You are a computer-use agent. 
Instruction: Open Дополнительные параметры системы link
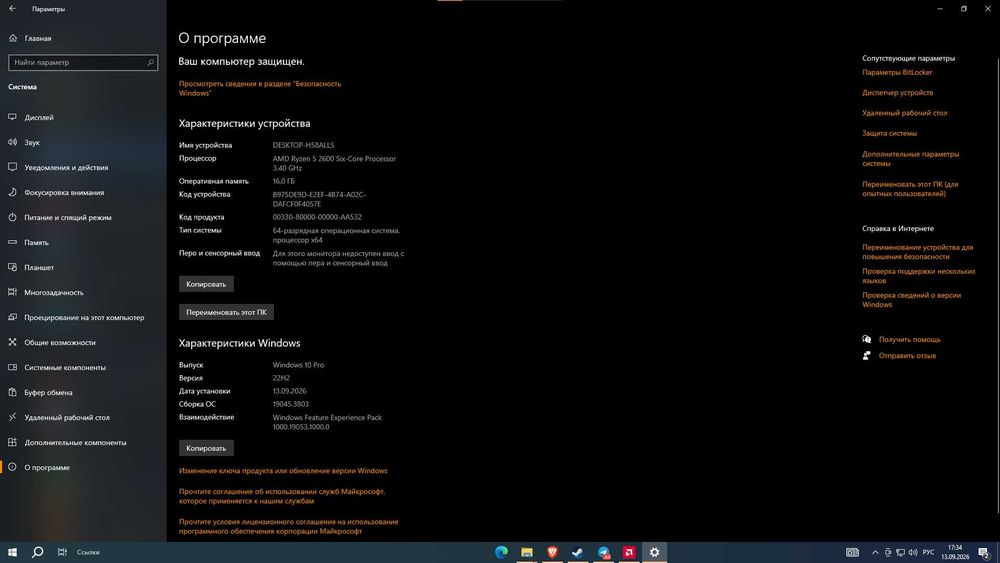click(910, 159)
